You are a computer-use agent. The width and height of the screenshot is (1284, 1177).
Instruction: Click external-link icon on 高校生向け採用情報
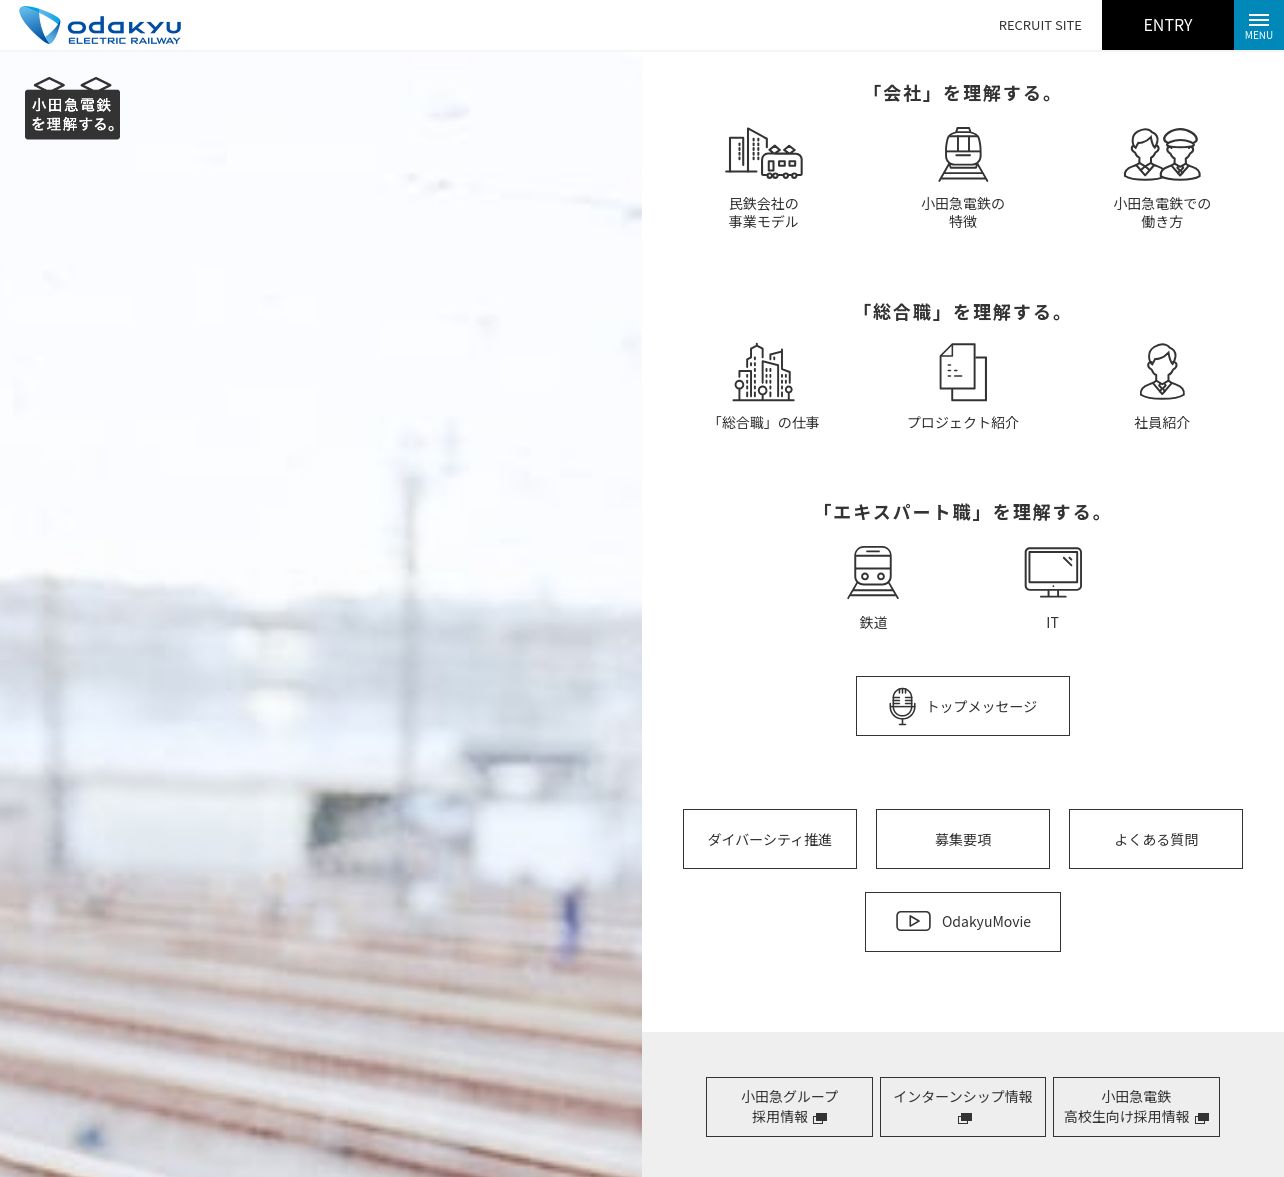[1202, 1118]
